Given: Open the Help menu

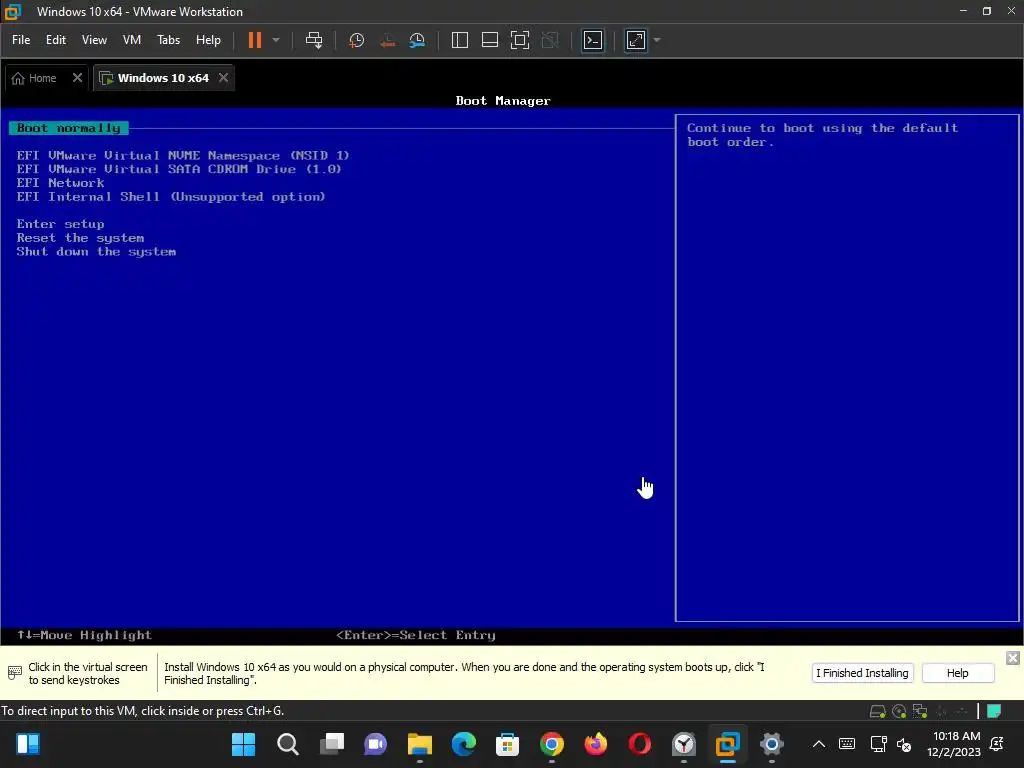Looking at the screenshot, I should point(208,40).
